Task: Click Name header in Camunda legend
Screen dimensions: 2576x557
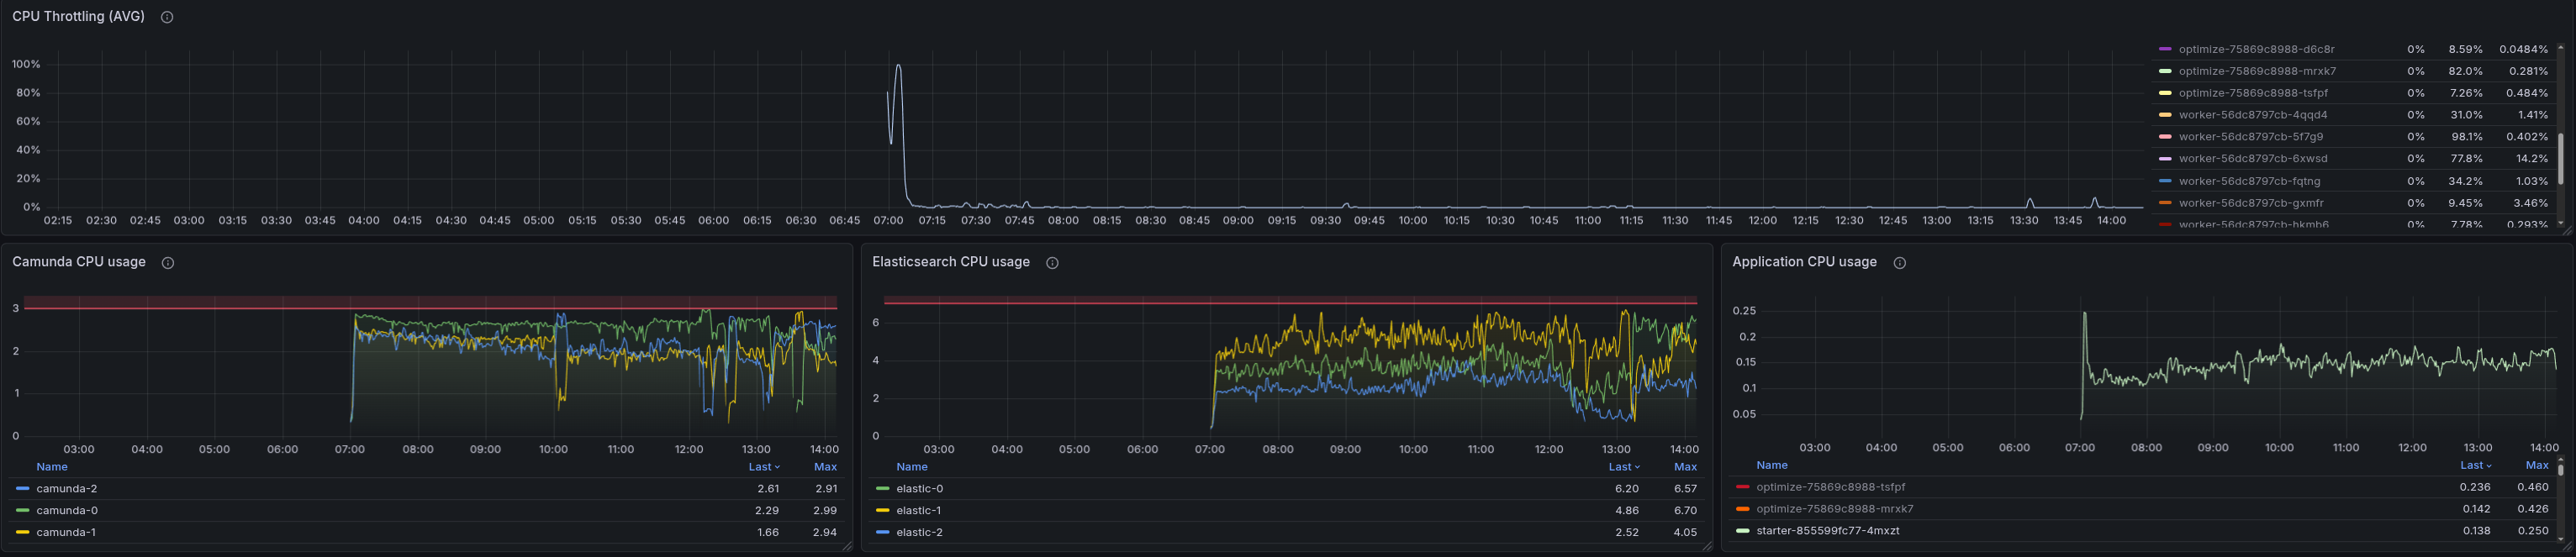Action: [x=52, y=467]
